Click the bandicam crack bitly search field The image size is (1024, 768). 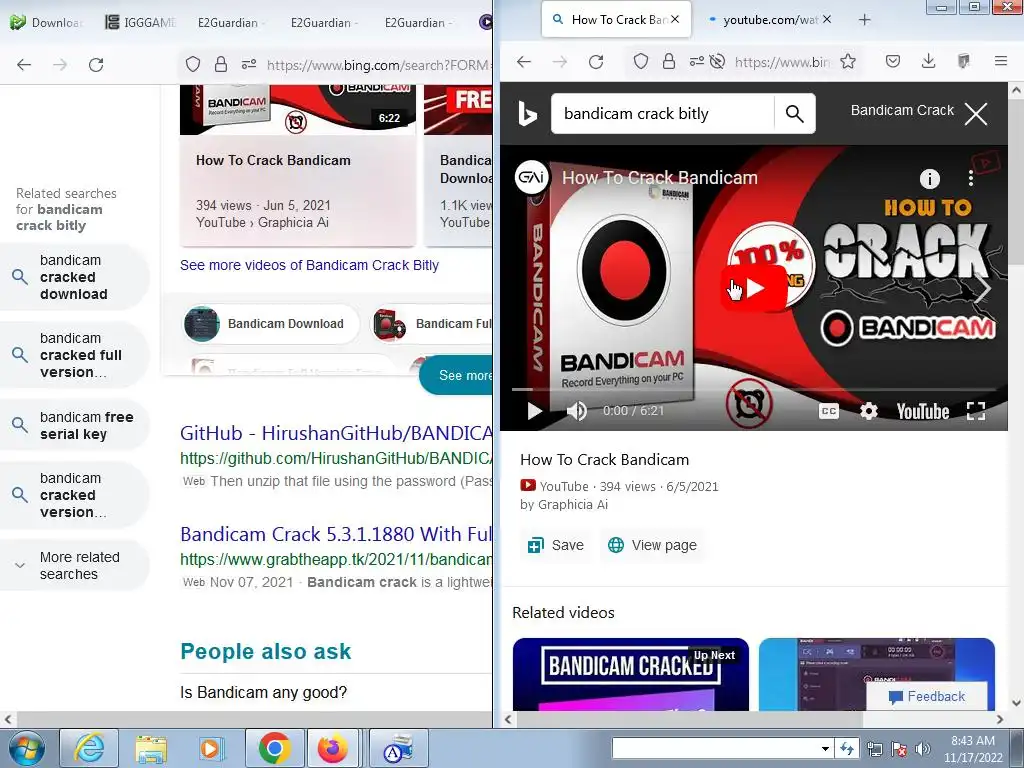tap(662, 114)
